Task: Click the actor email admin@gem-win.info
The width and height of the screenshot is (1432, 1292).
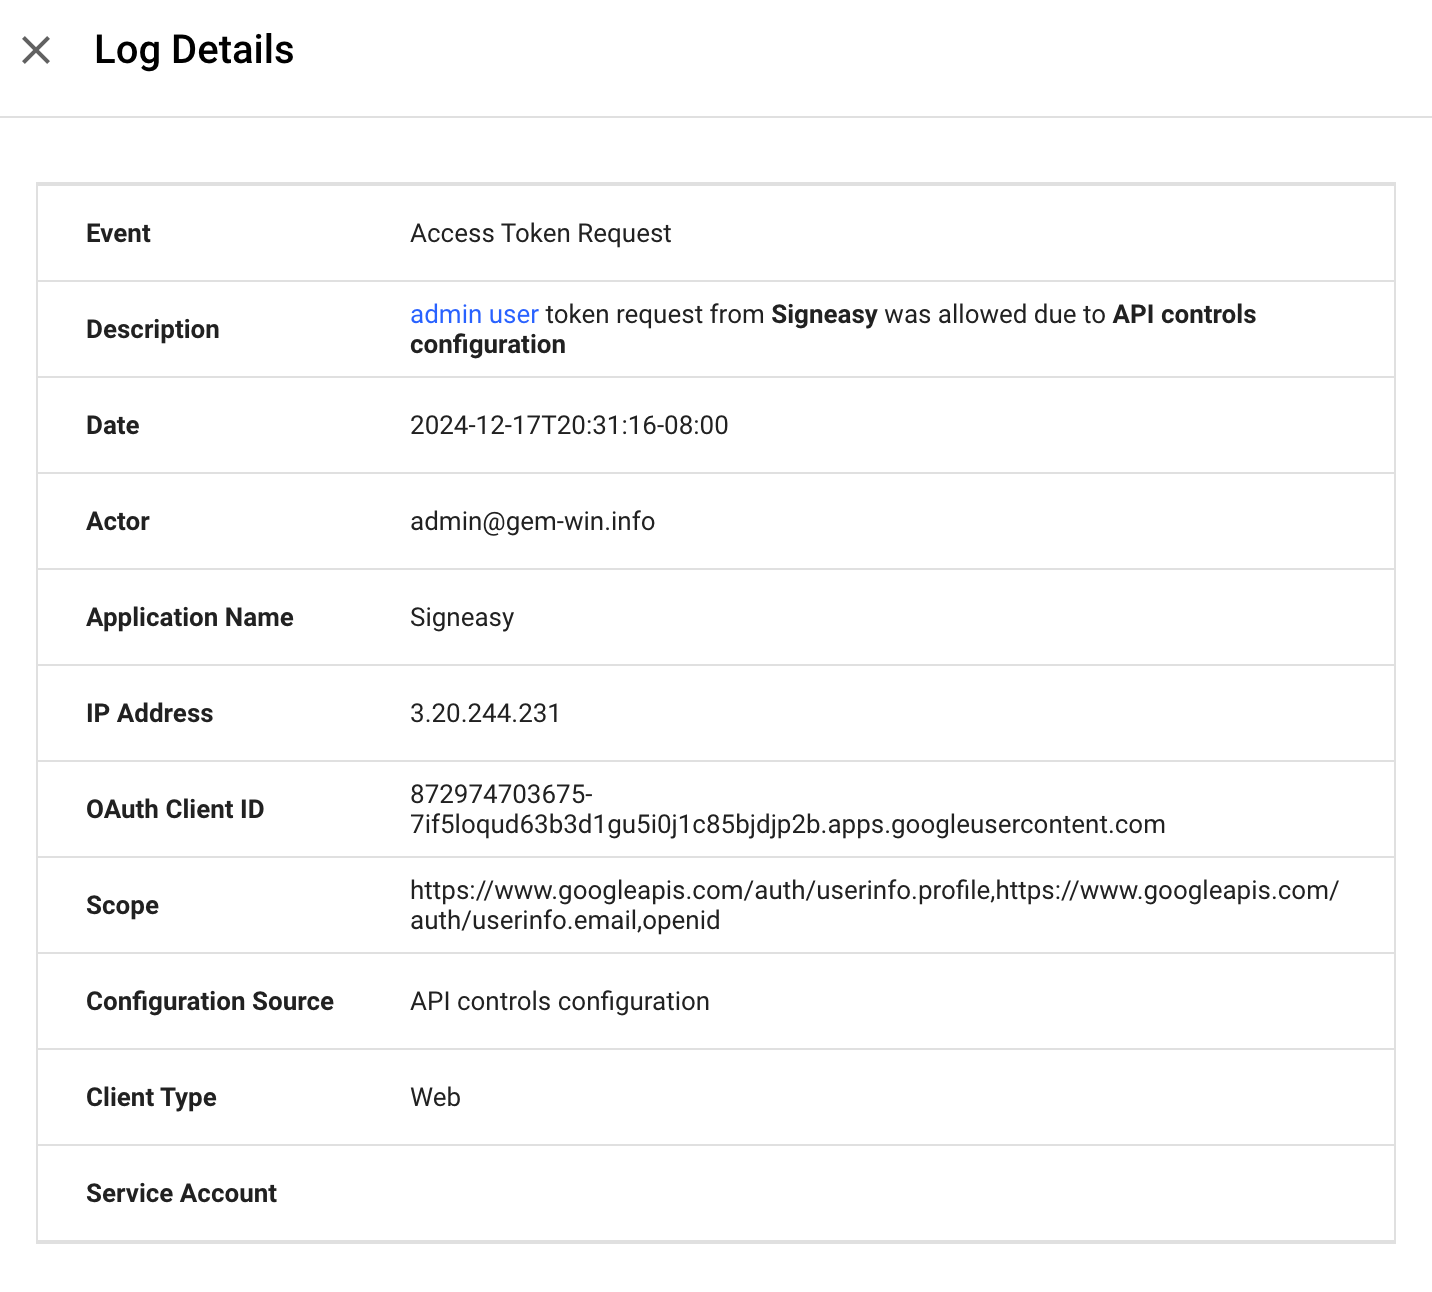Action: (532, 522)
